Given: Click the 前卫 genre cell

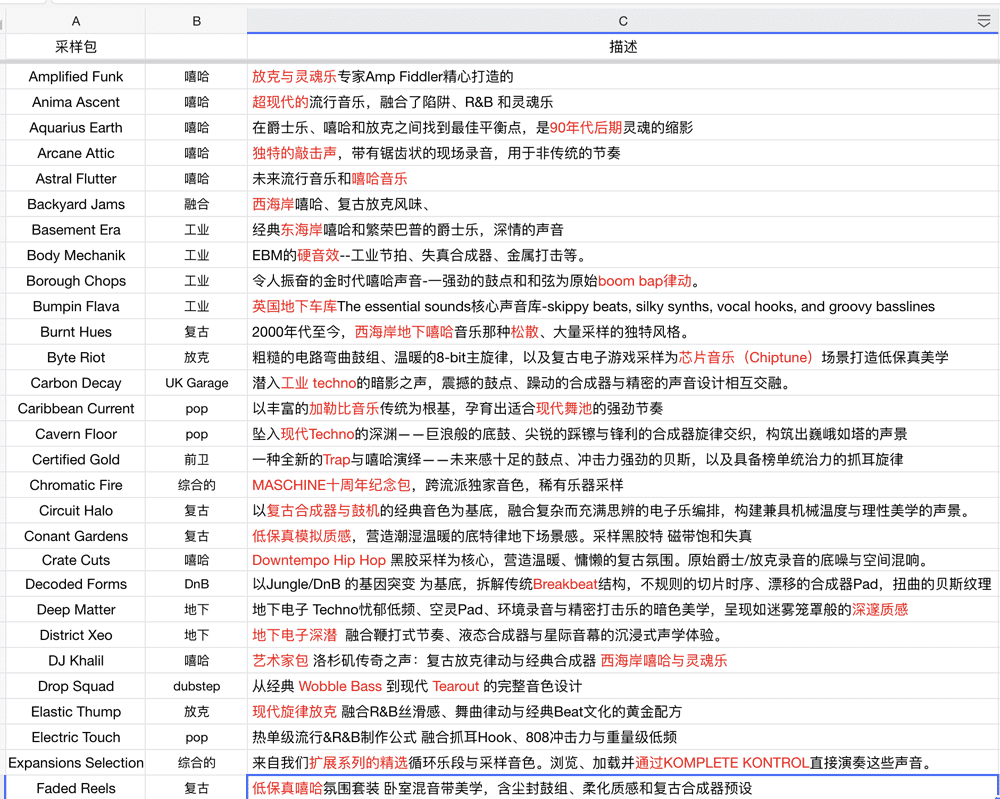Looking at the screenshot, I should point(196,459).
